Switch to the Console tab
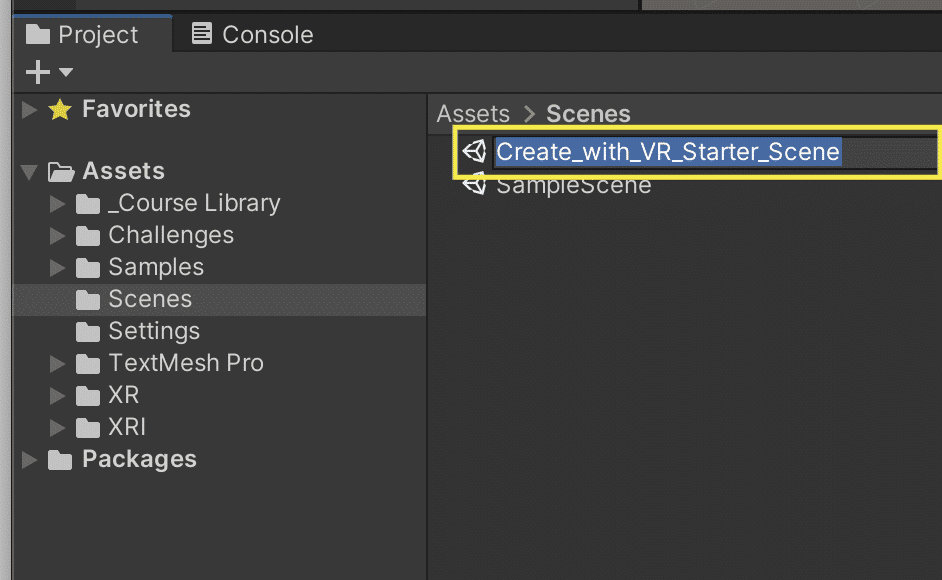942x580 pixels. [x=252, y=34]
